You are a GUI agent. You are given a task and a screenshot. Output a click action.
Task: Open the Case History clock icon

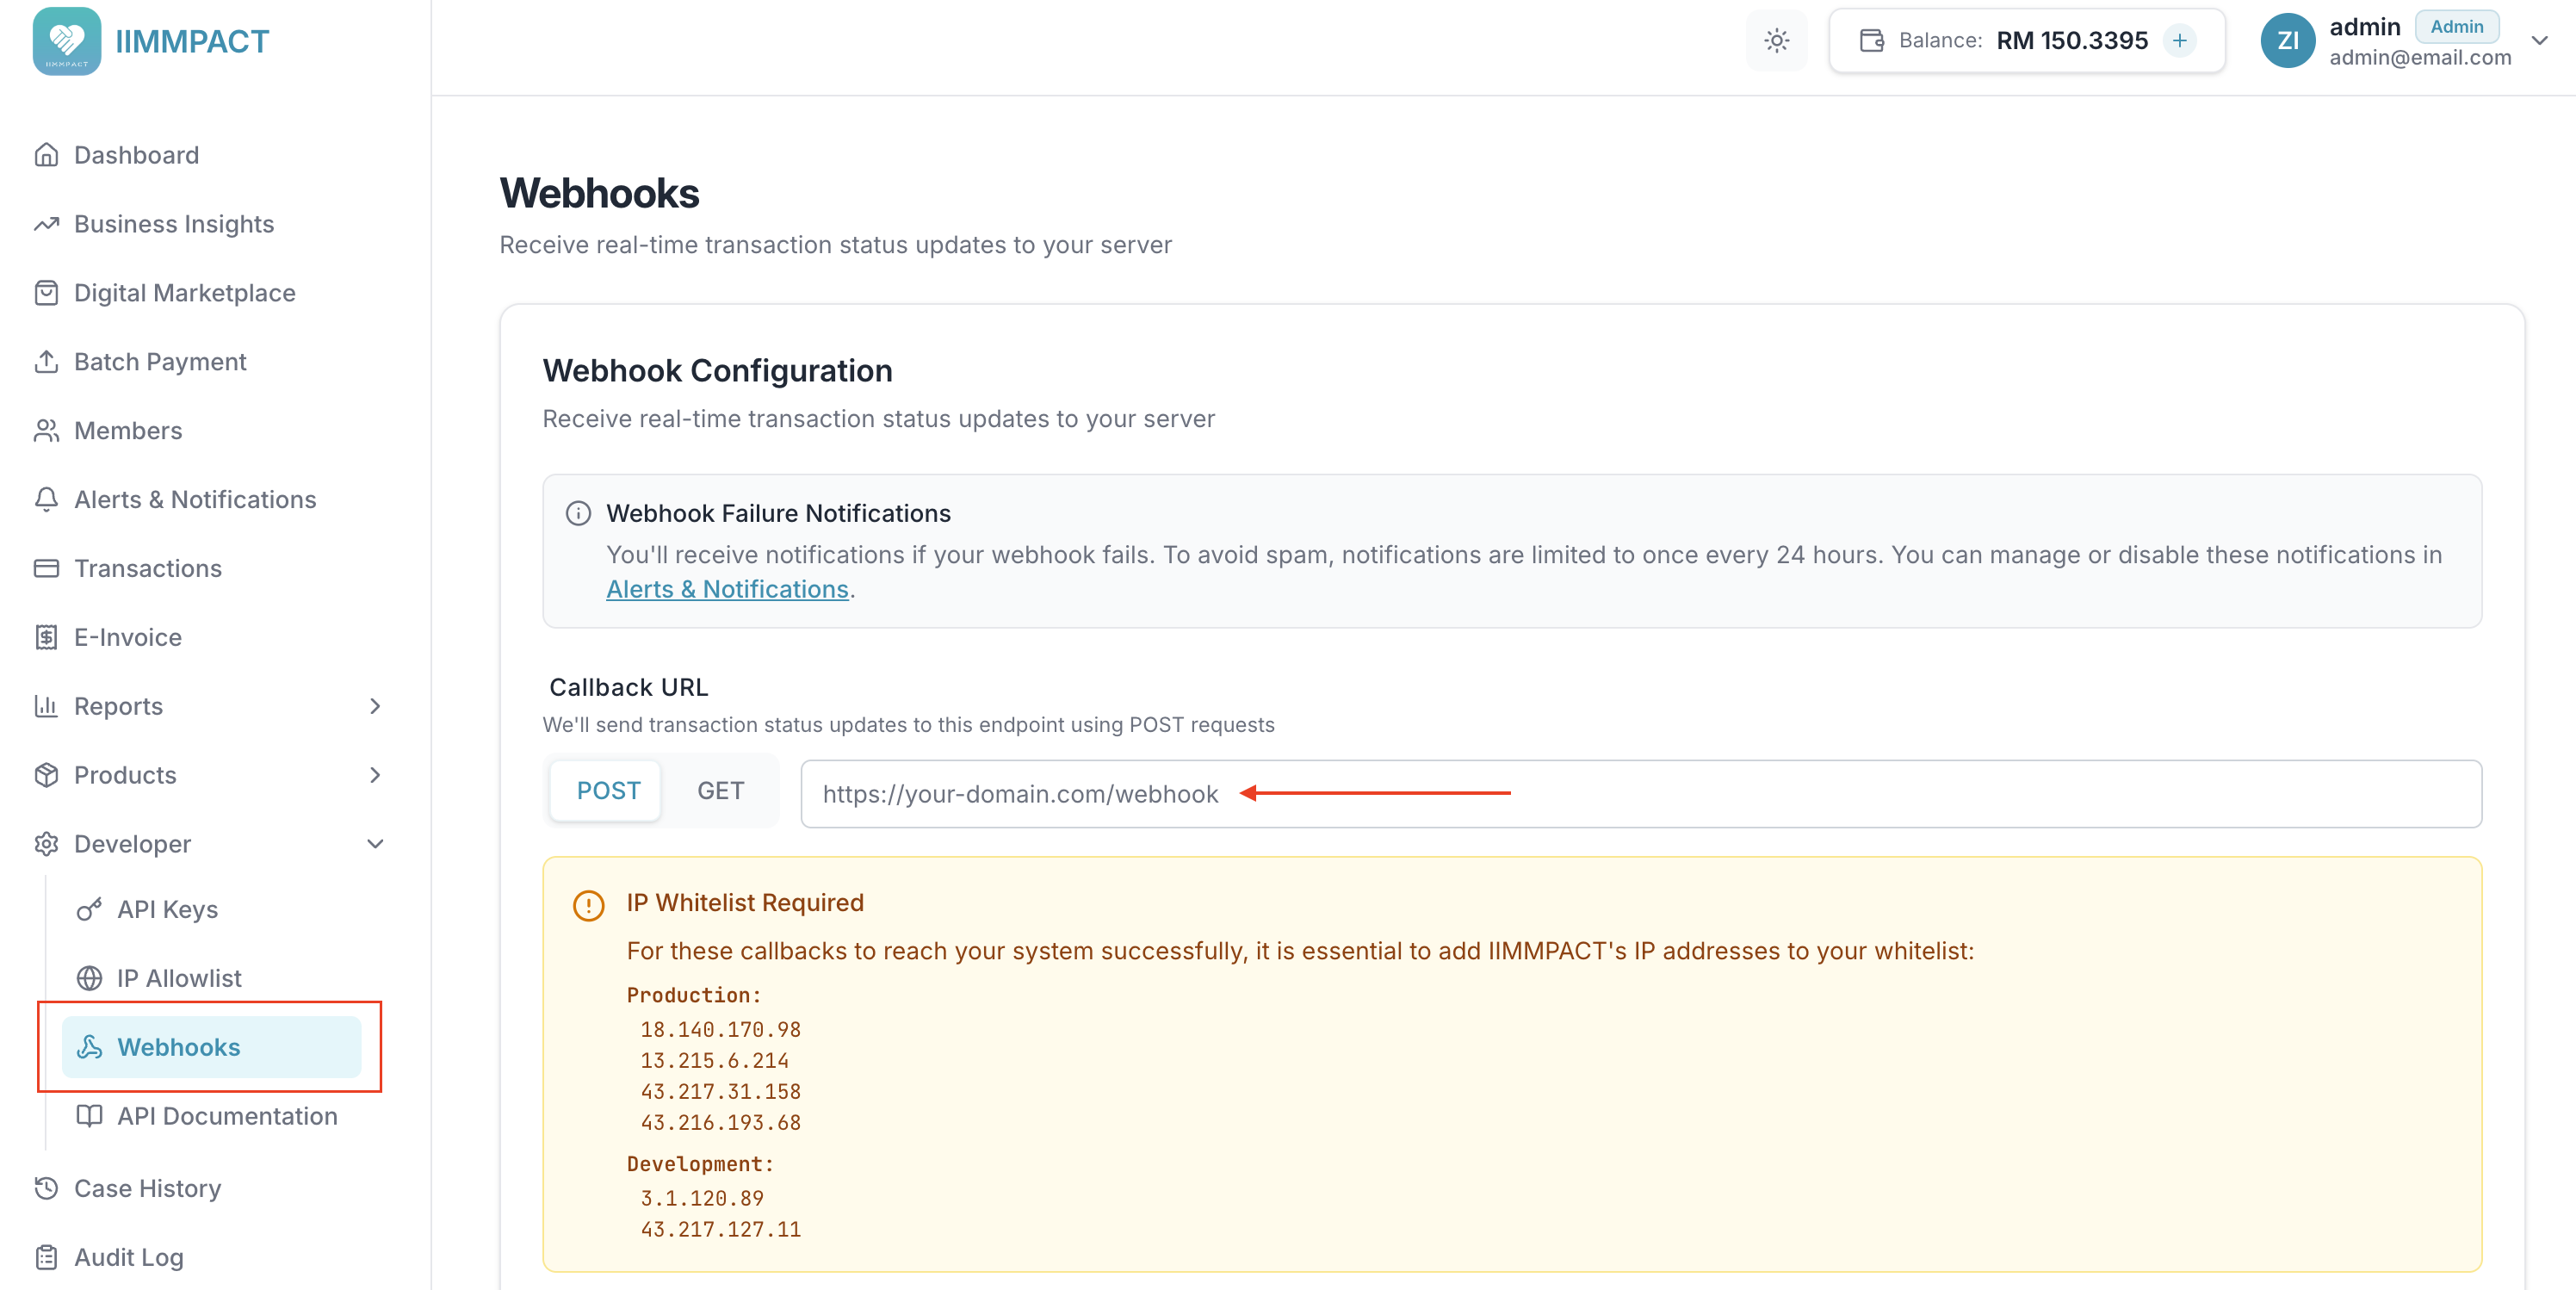(46, 1188)
